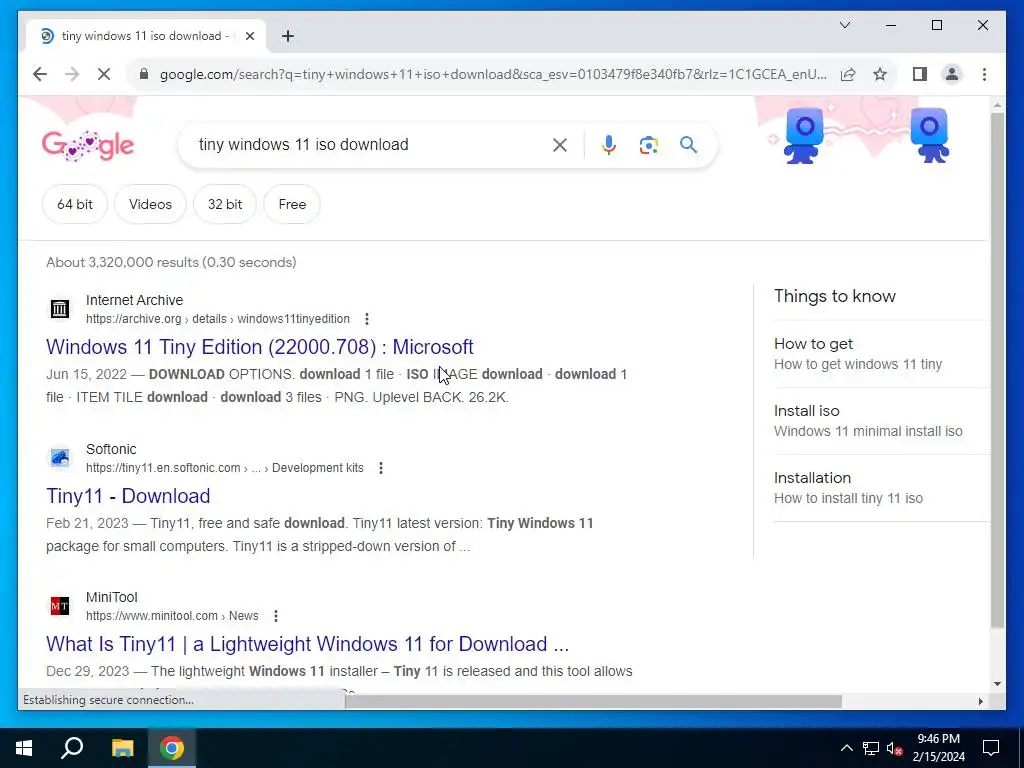
Task: Open the clock showing 9:46 PM
Action: [x=938, y=748]
